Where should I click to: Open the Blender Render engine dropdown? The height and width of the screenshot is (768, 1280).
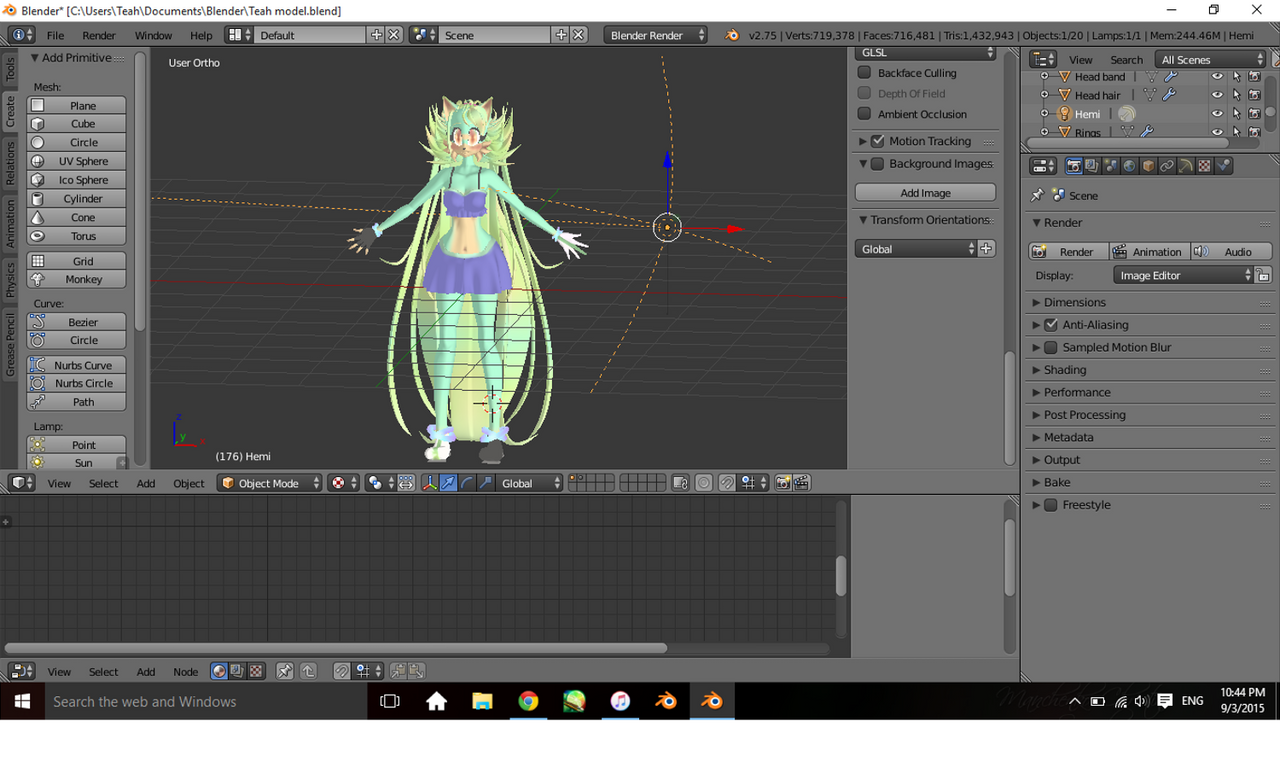tap(655, 35)
